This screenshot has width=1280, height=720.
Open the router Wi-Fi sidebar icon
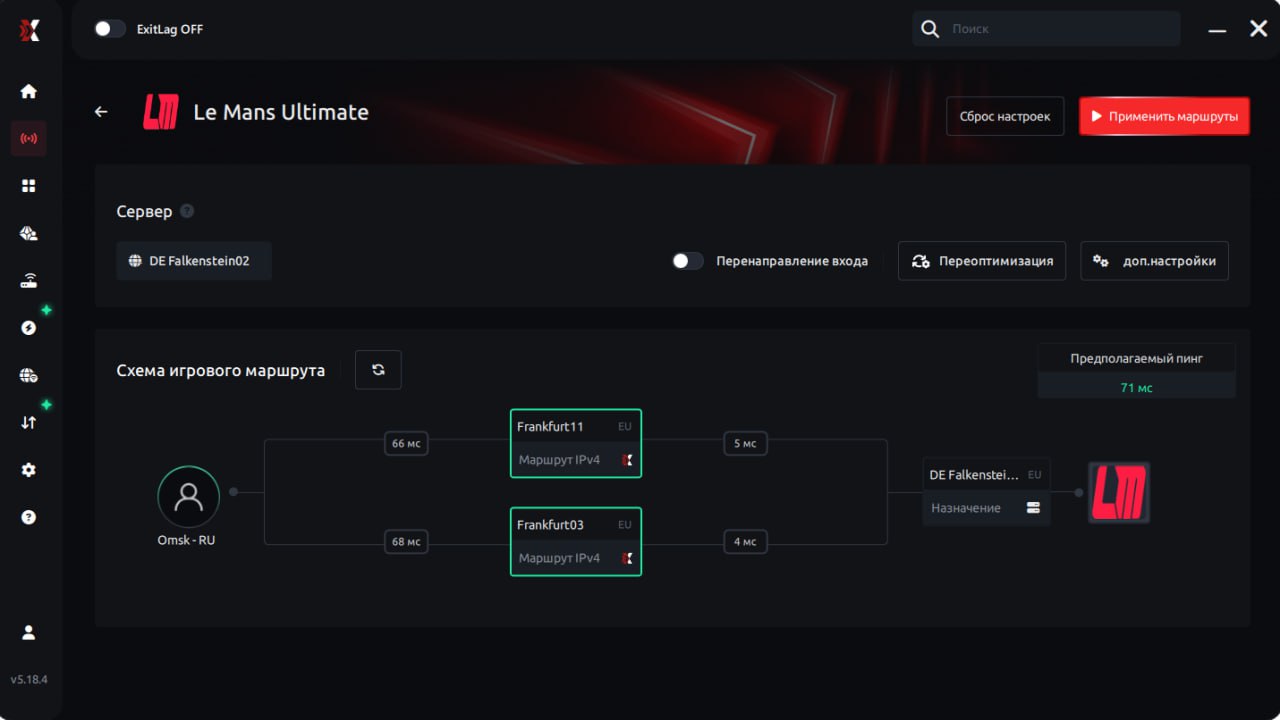click(29, 281)
